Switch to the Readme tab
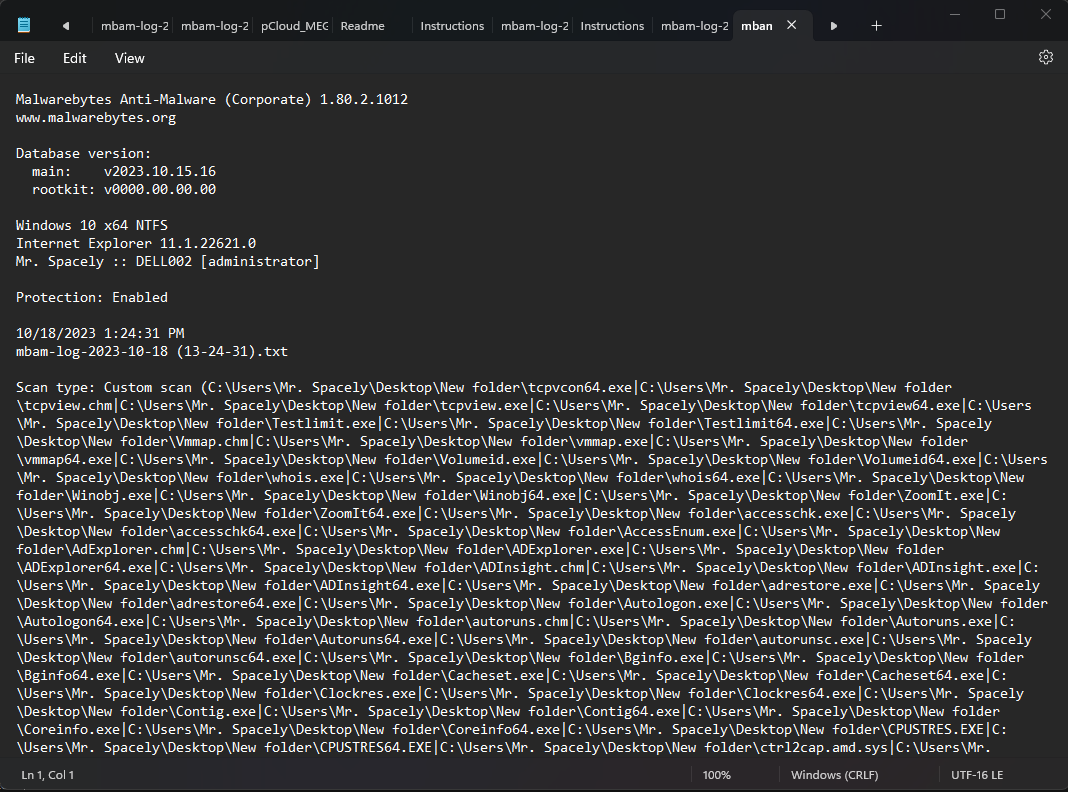 362,26
